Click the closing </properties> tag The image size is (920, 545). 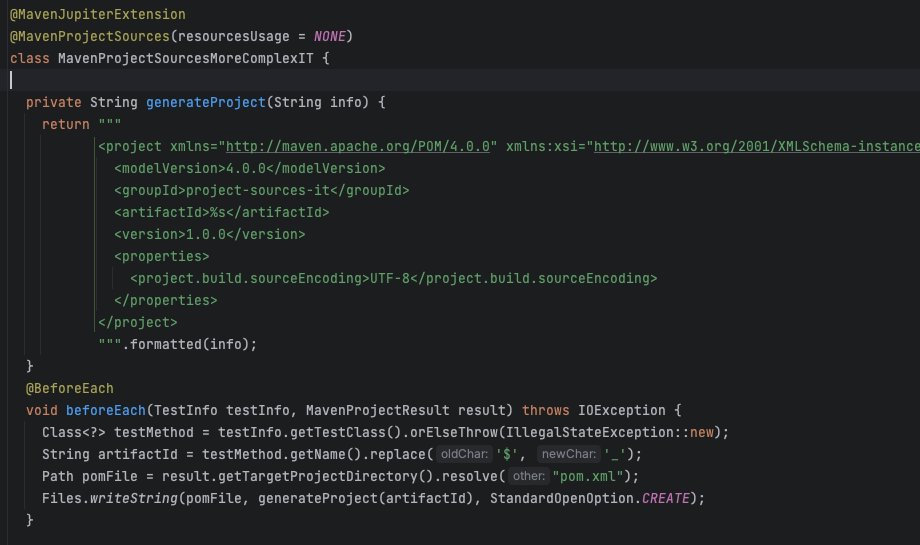pyautogui.click(x=165, y=300)
